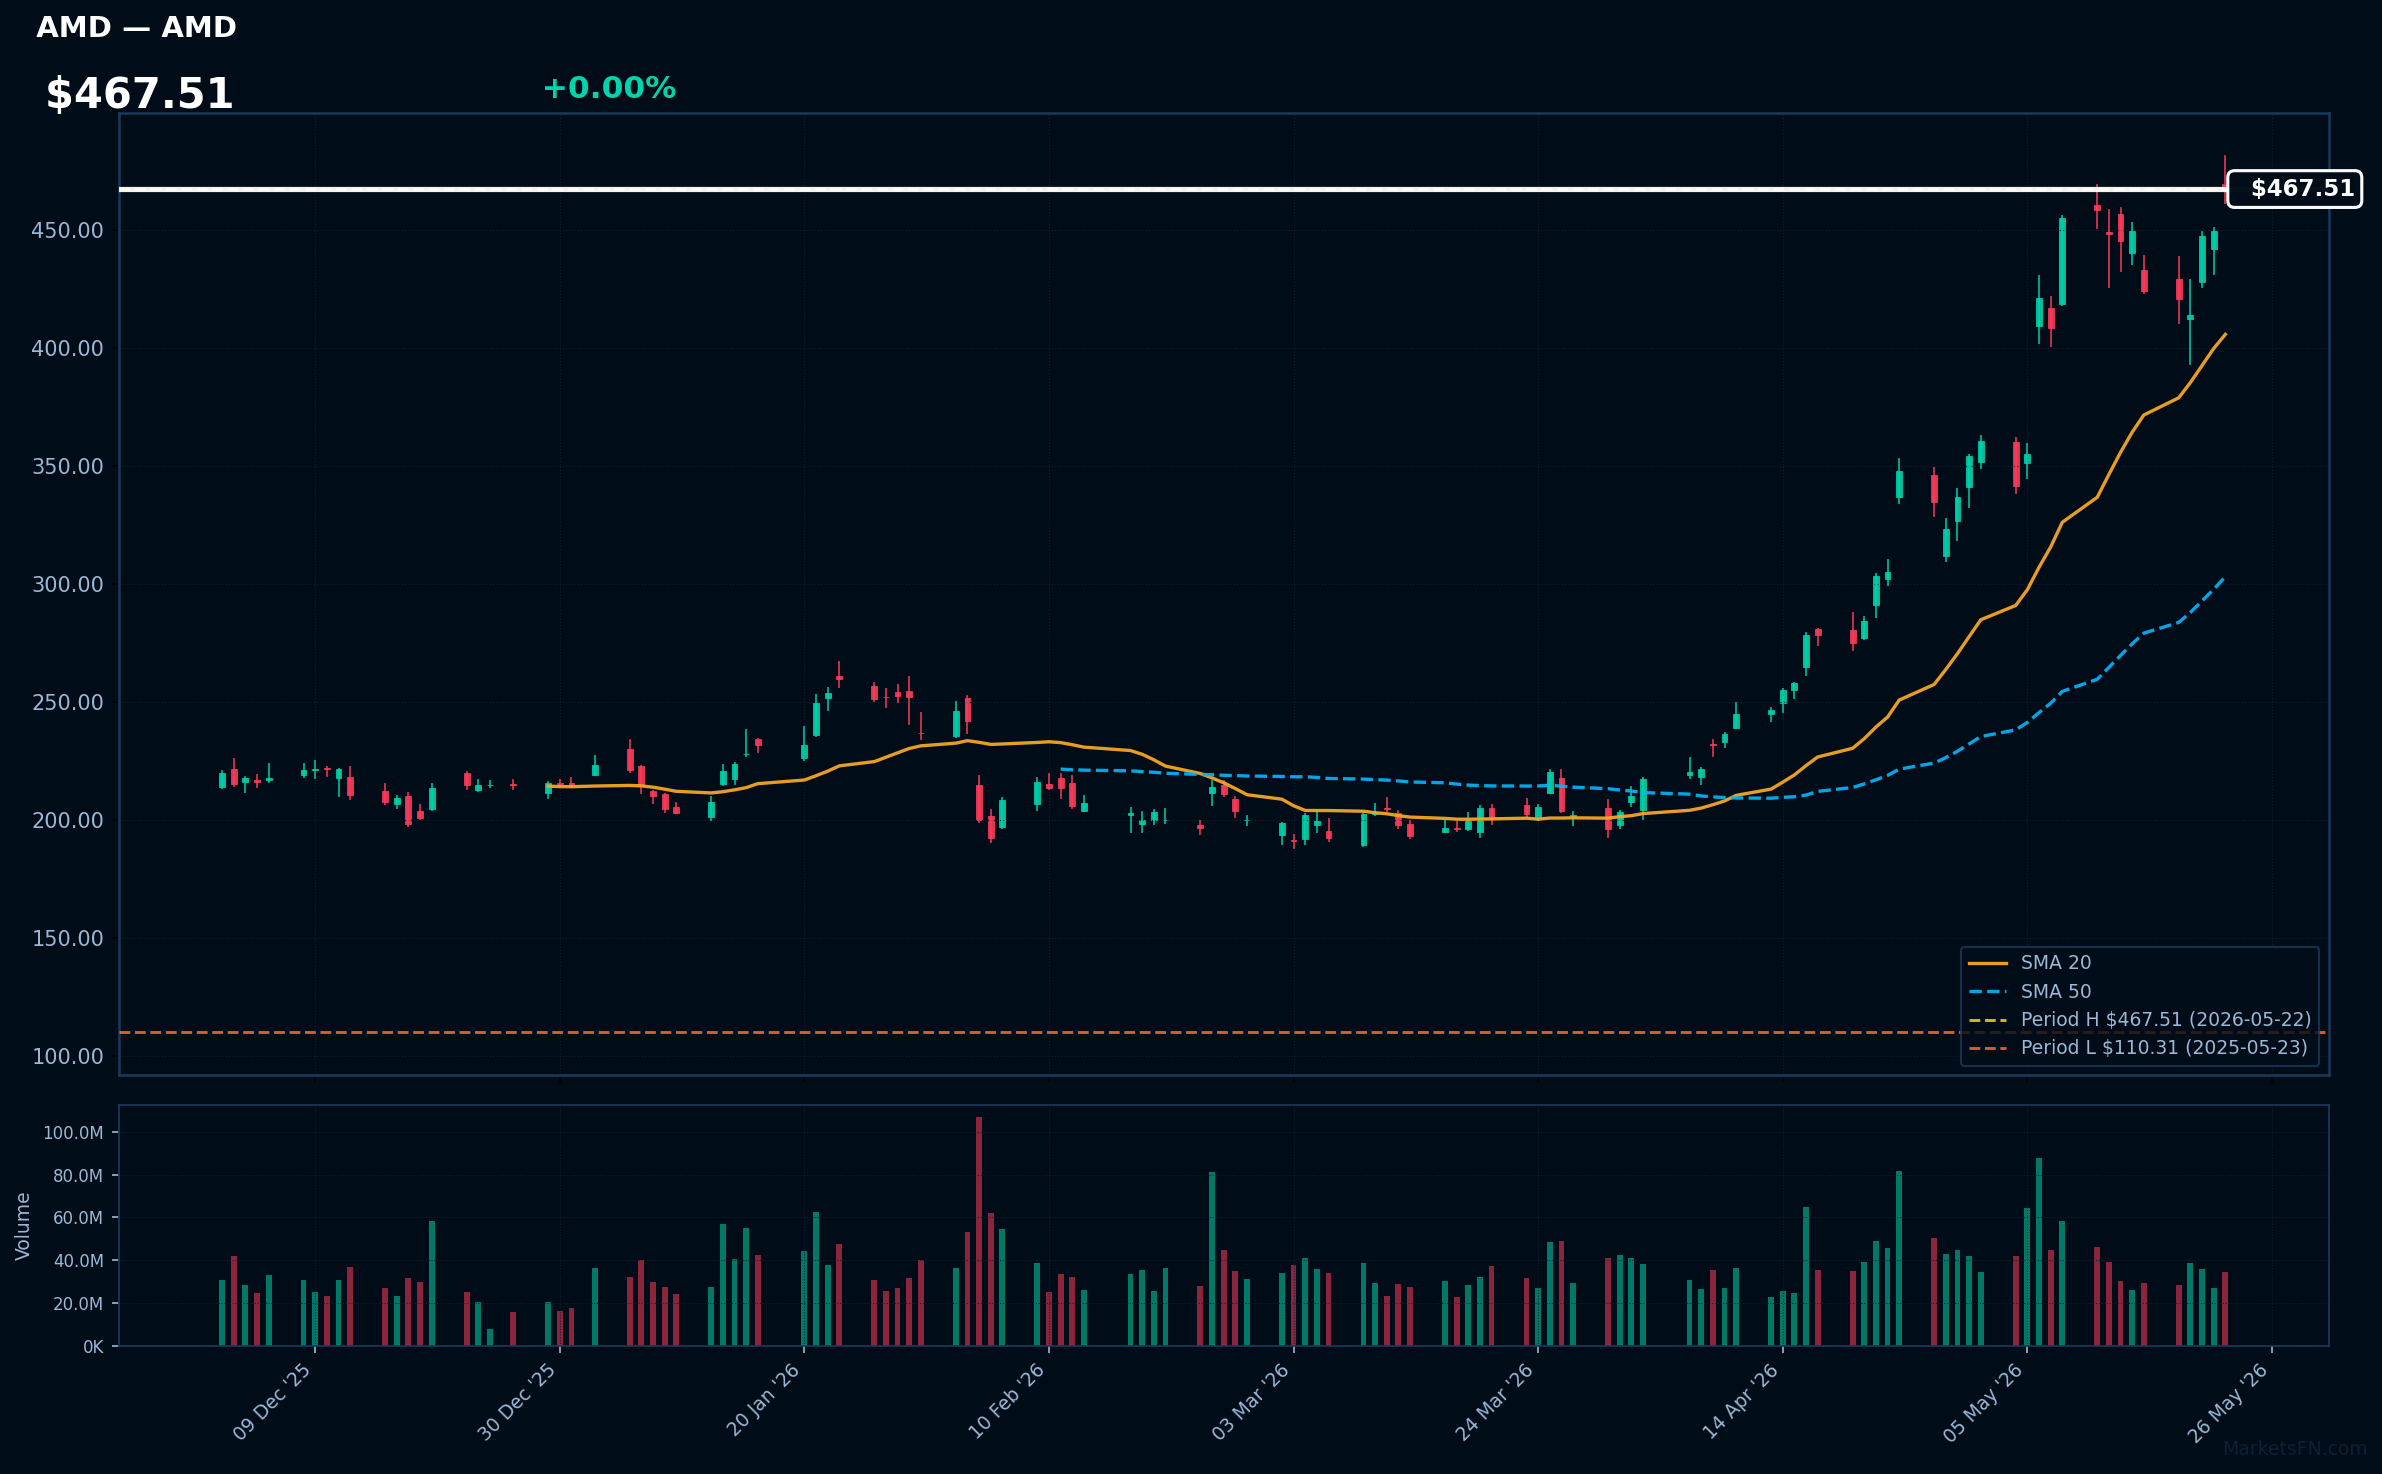The height and width of the screenshot is (1474, 2382).
Task: Click the 350.00 price axis label
Action: click(68, 467)
